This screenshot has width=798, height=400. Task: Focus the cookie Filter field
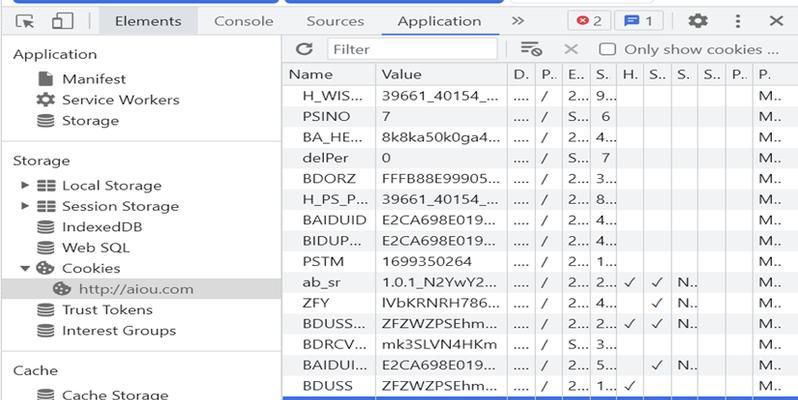pyautogui.click(x=412, y=49)
